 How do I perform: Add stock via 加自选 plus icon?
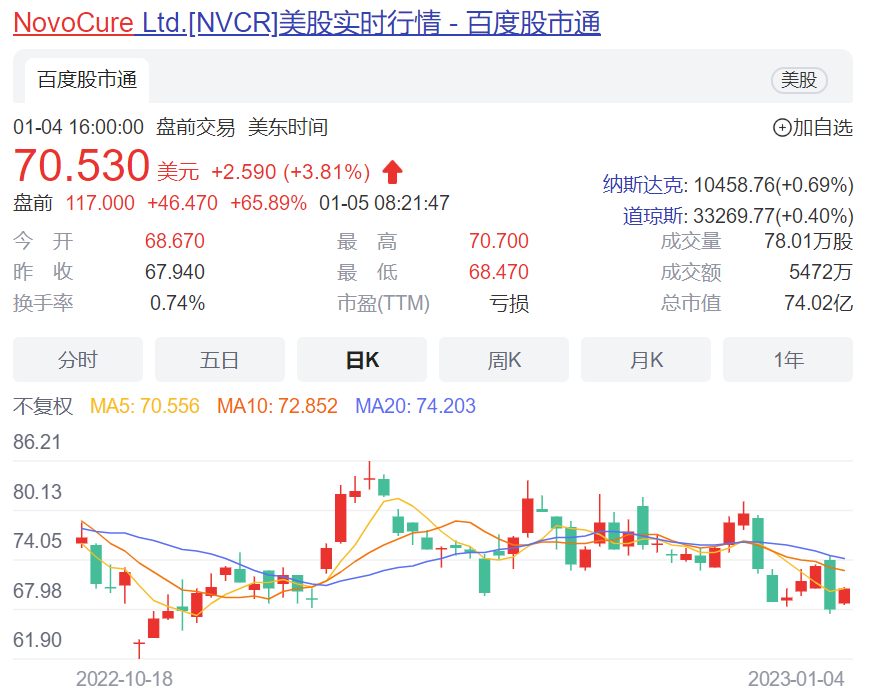(782, 127)
